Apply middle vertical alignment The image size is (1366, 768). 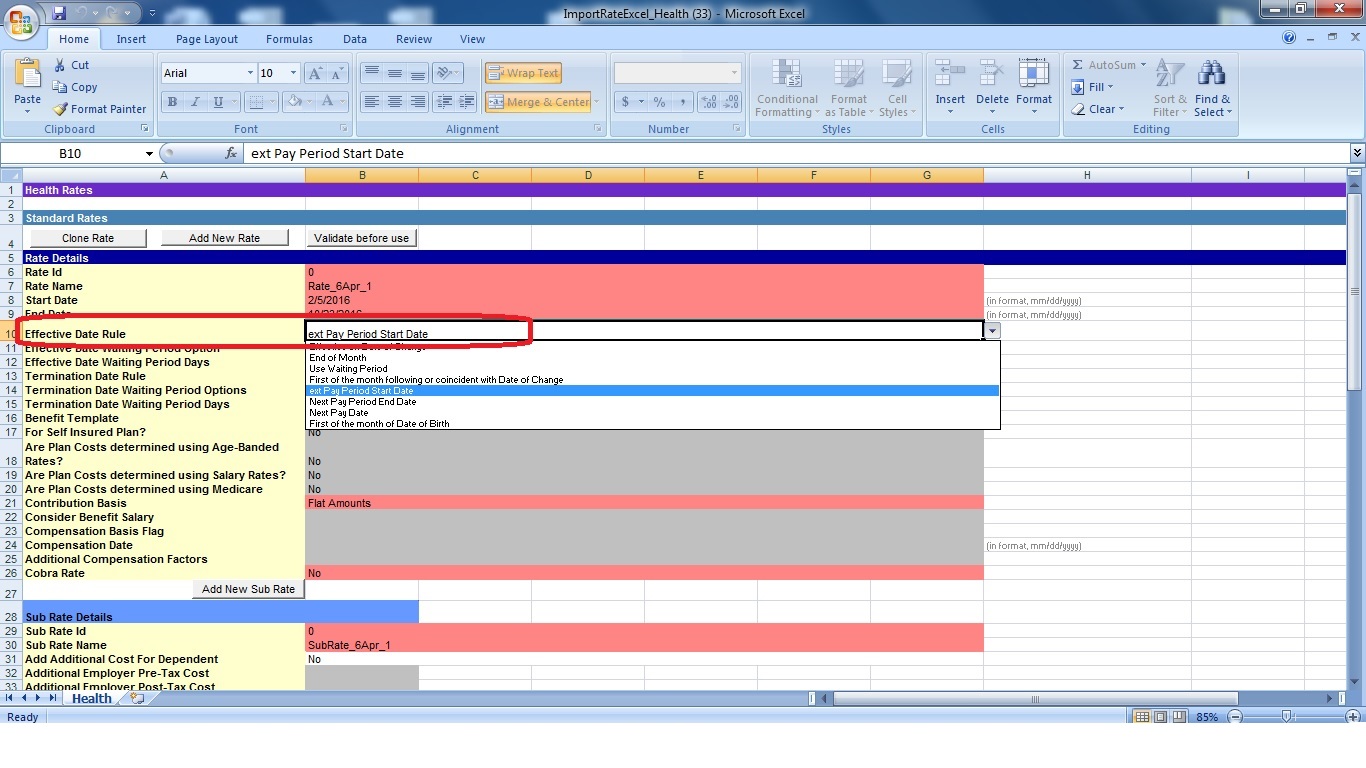[395, 73]
